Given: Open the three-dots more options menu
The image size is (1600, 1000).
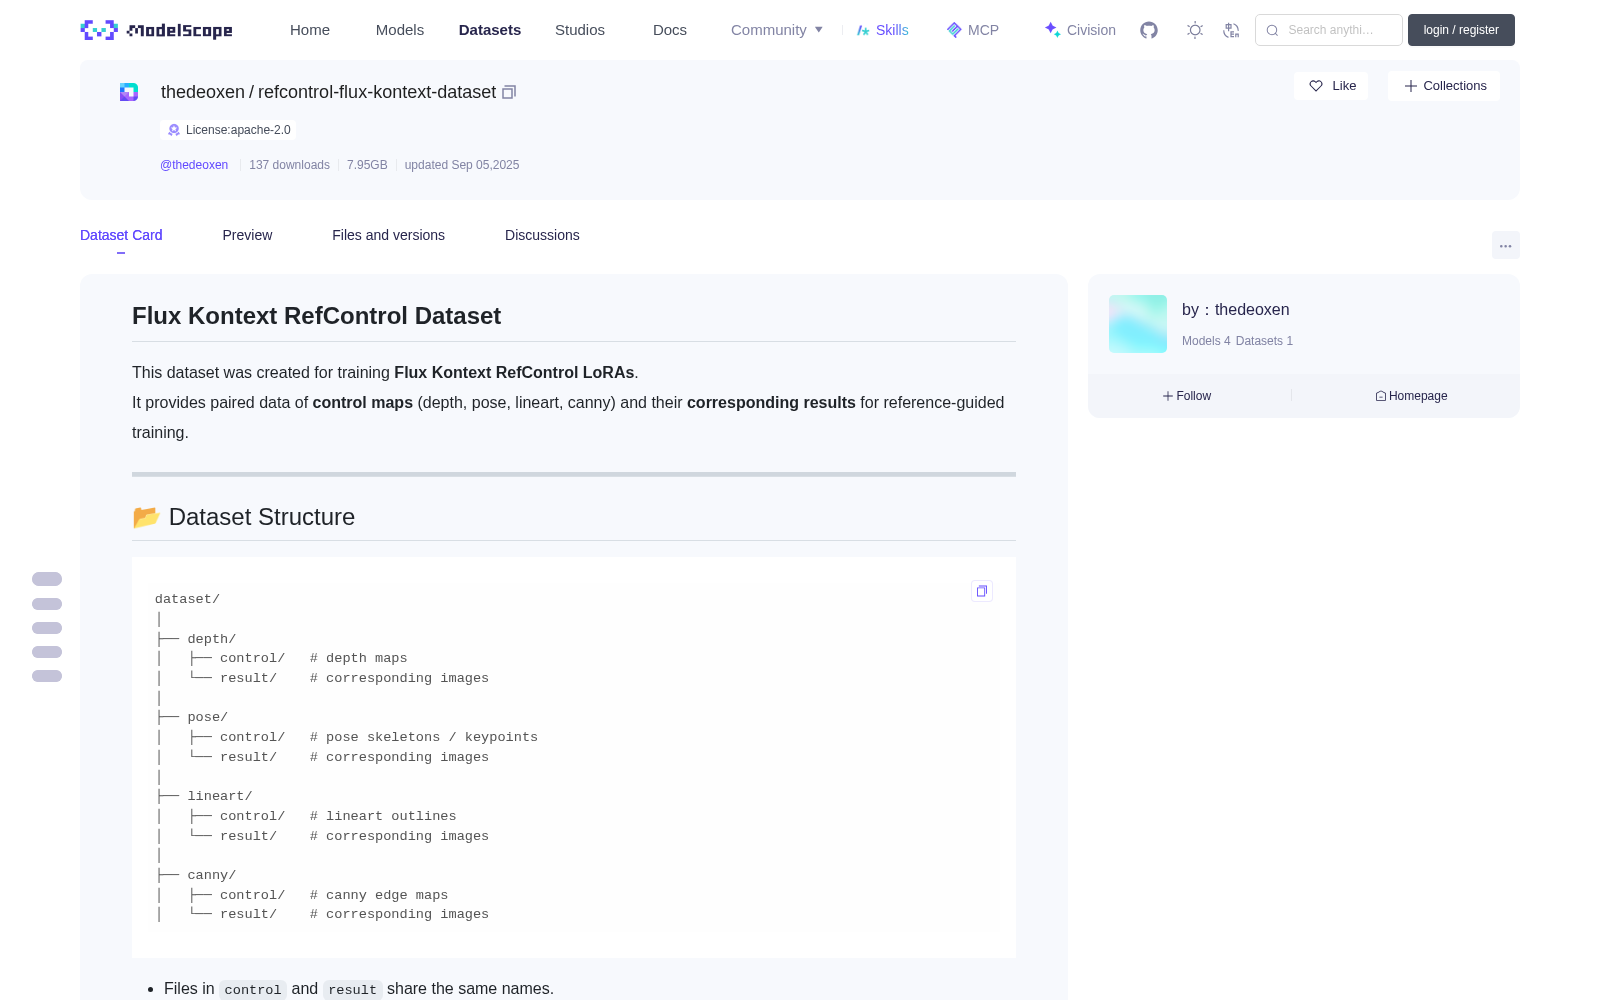Looking at the screenshot, I should [1506, 245].
